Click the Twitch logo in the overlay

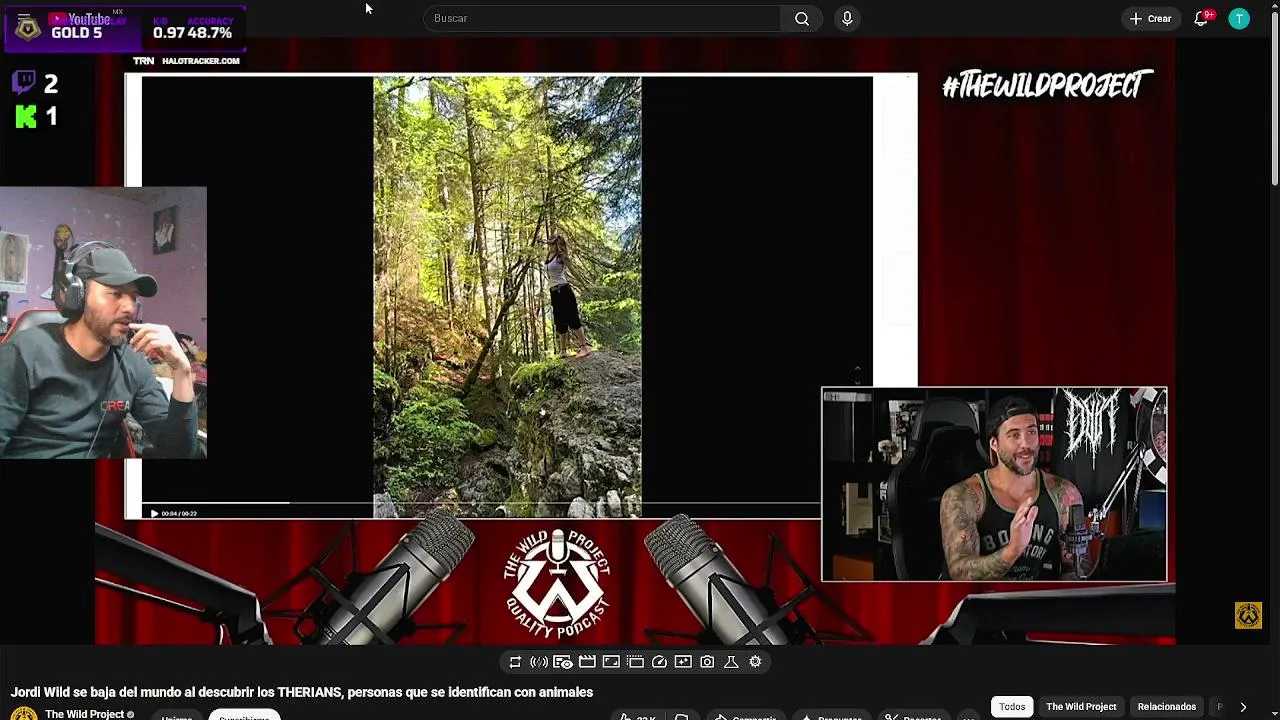(25, 83)
